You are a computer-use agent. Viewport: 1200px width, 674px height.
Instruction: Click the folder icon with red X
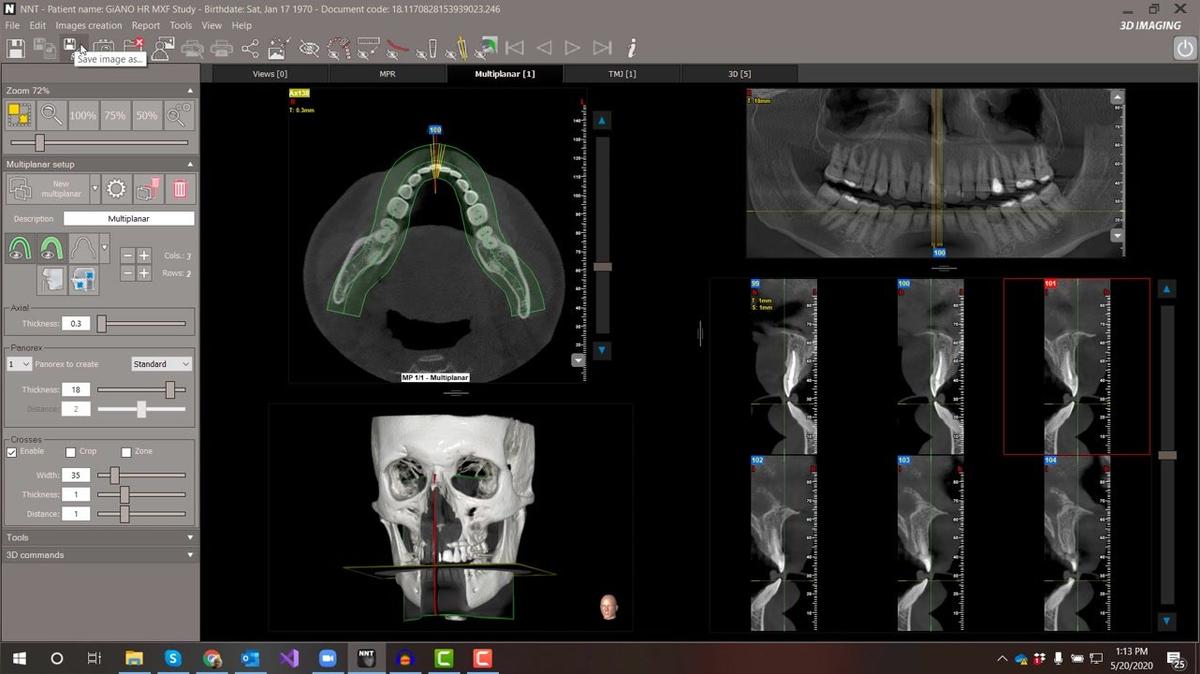click(x=132, y=47)
